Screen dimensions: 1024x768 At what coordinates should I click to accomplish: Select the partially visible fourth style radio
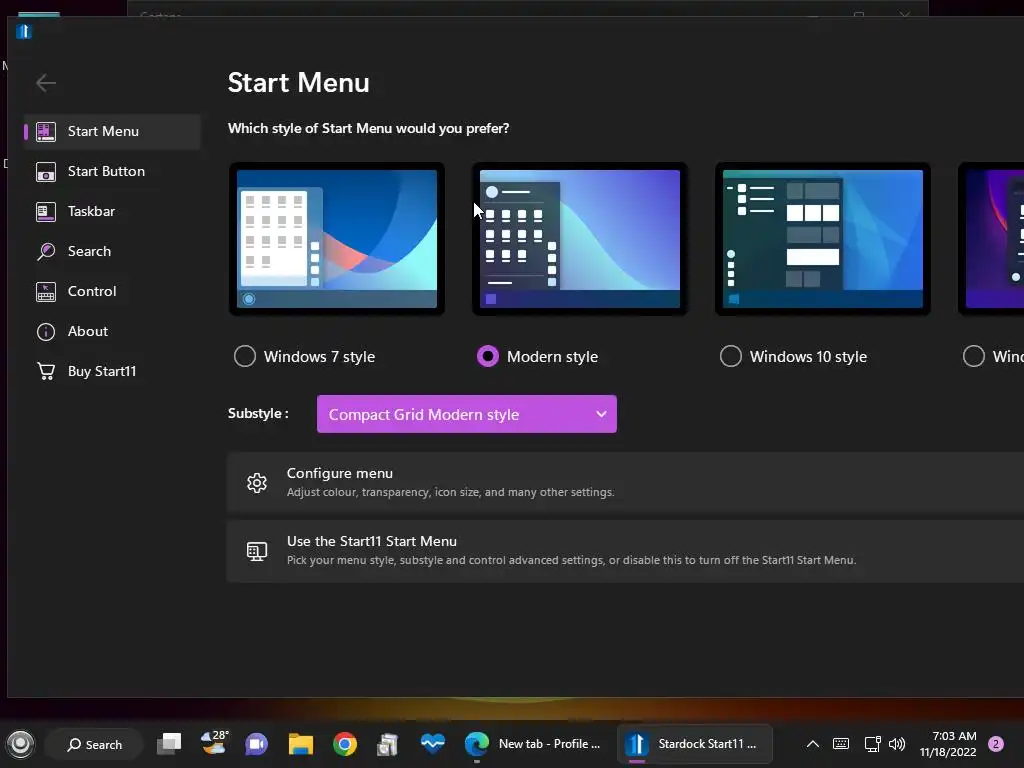(x=974, y=357)
